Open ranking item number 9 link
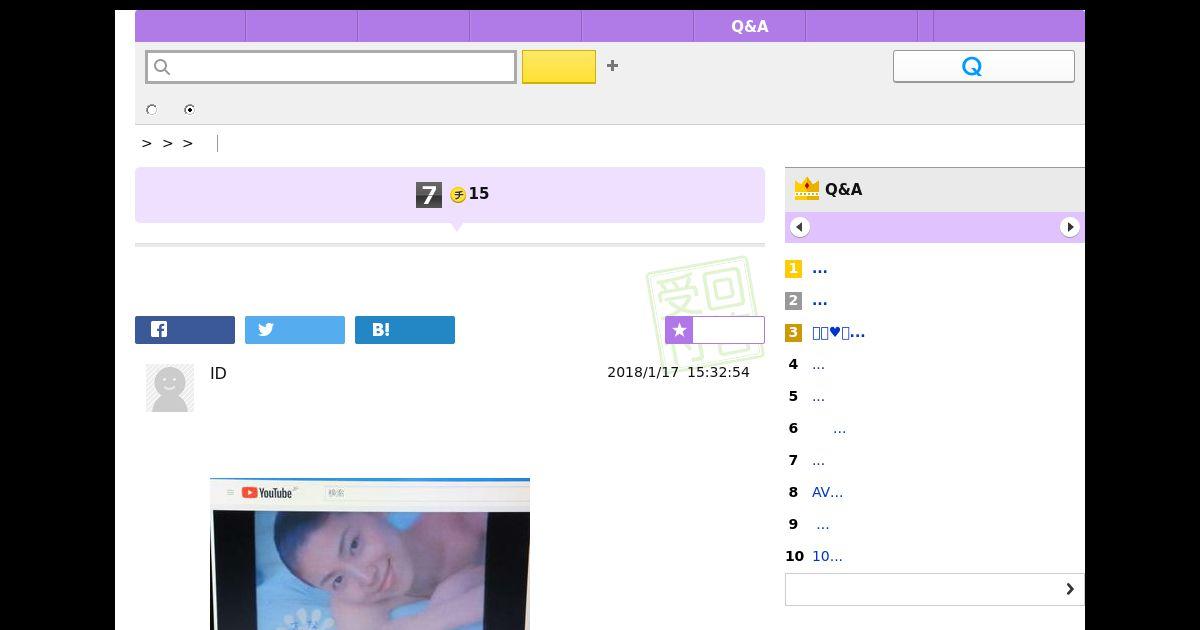This screenshot has height=630, width=1200. (822, 525)
